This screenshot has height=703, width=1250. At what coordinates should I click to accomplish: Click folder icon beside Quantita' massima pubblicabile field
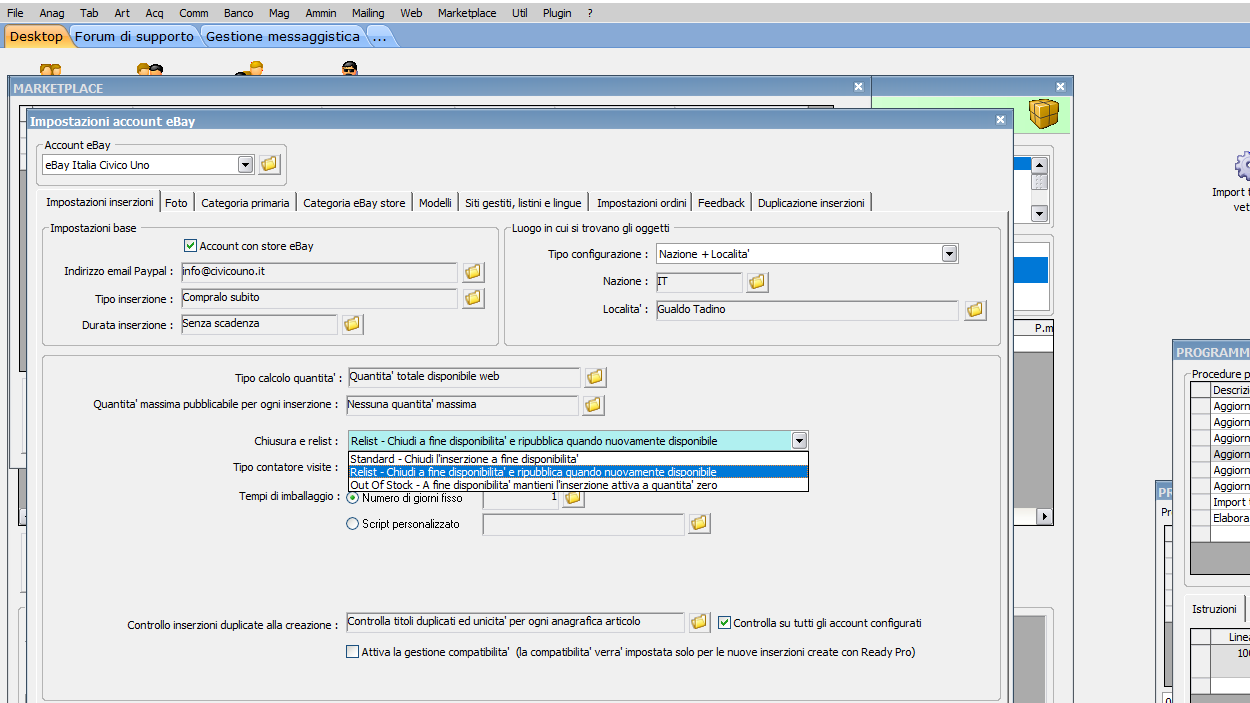point(593,405)
